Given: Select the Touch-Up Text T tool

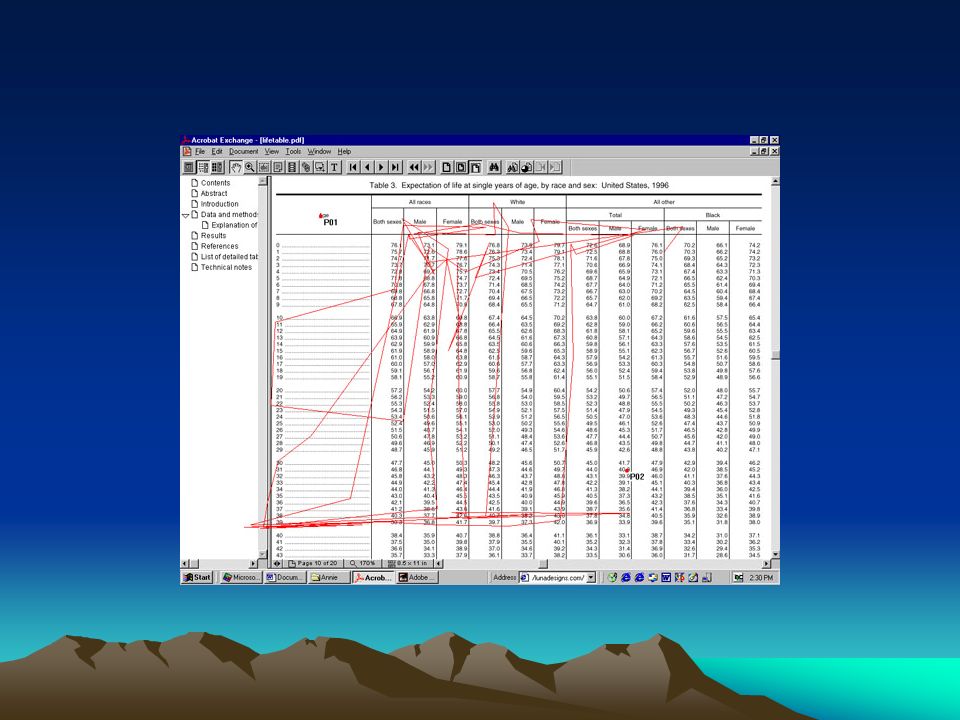Looking at the screenshot, I should [x=334, y=167].
